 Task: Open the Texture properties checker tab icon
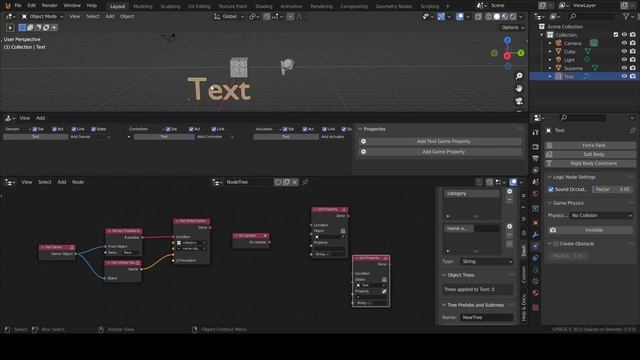[x=536, y=307]
